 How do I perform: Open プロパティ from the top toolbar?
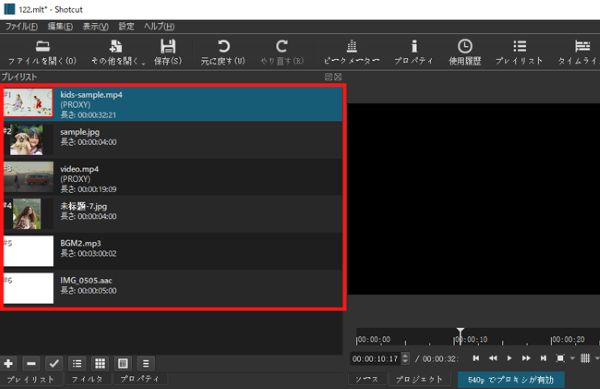click(x=414, y=52)
